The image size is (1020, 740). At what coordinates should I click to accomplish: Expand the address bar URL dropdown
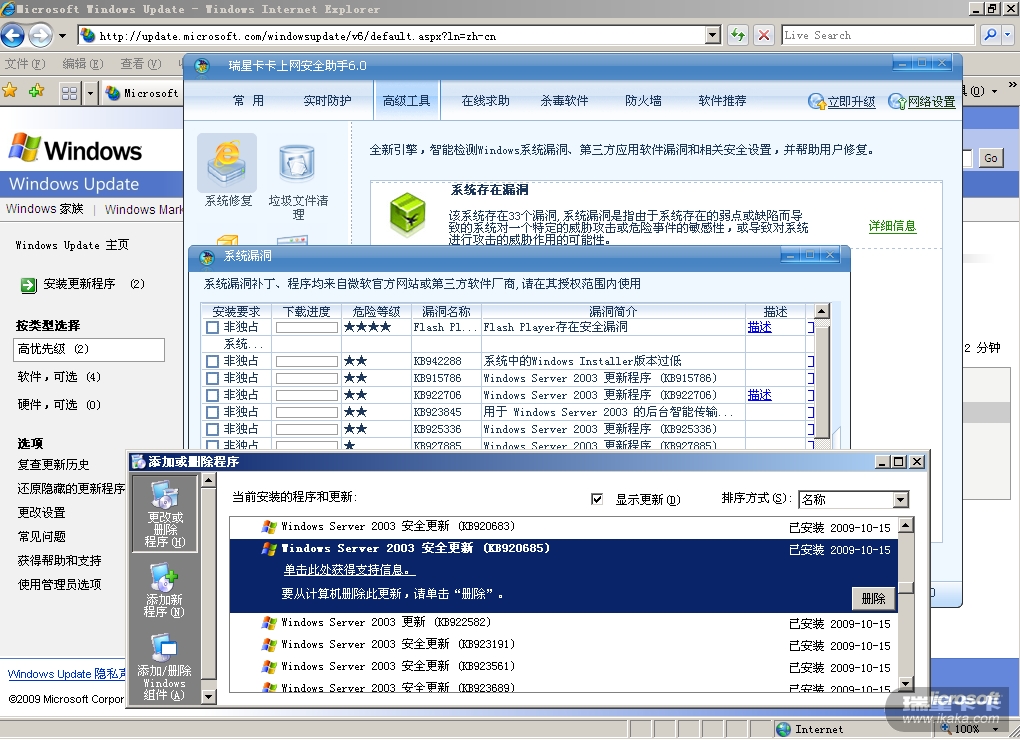pyautogui.click(x=713, y=35)
